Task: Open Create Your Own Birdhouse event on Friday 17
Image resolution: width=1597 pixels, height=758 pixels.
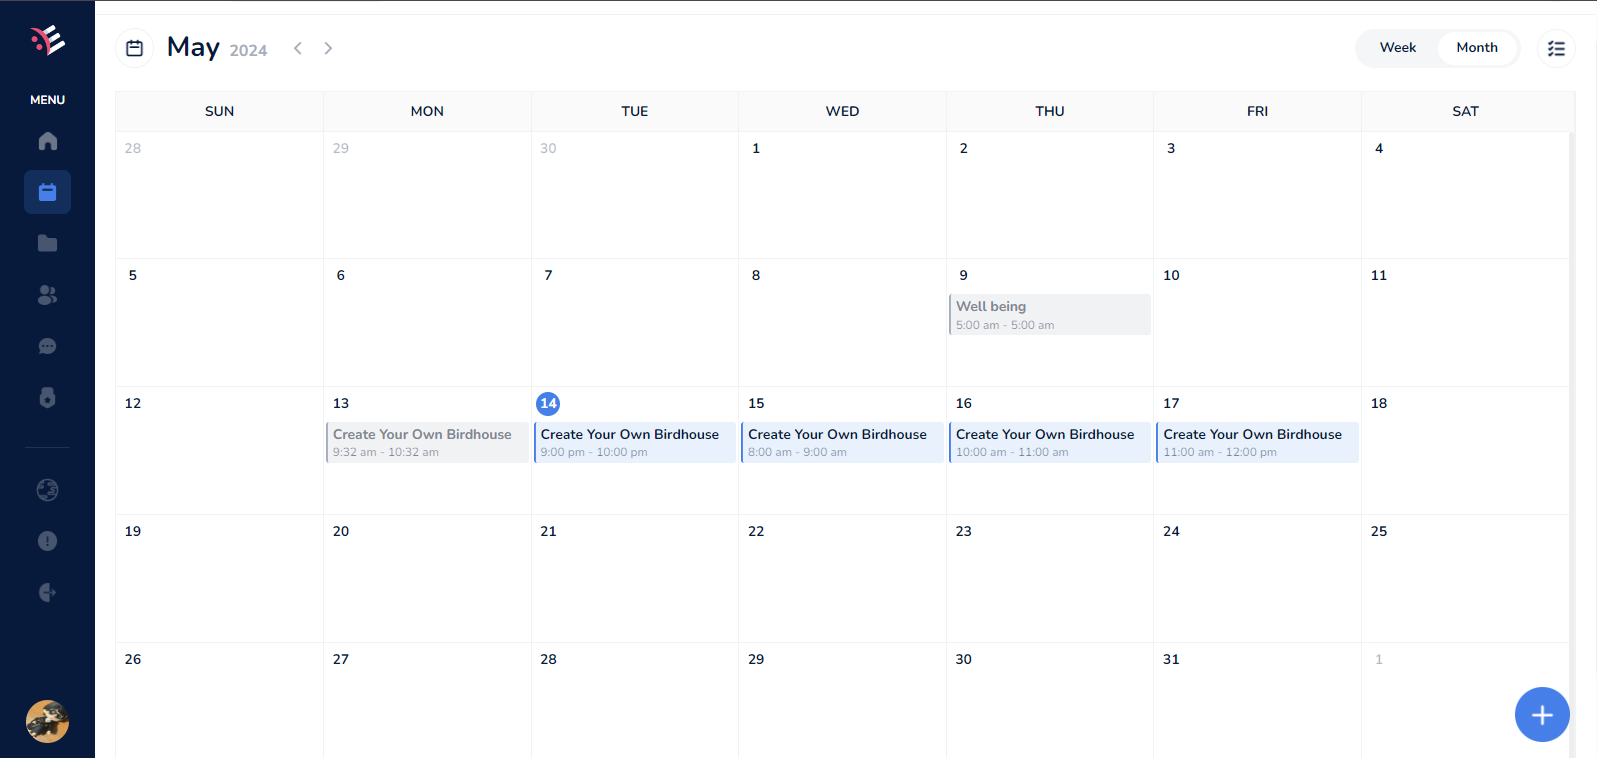Action: 1257,442
